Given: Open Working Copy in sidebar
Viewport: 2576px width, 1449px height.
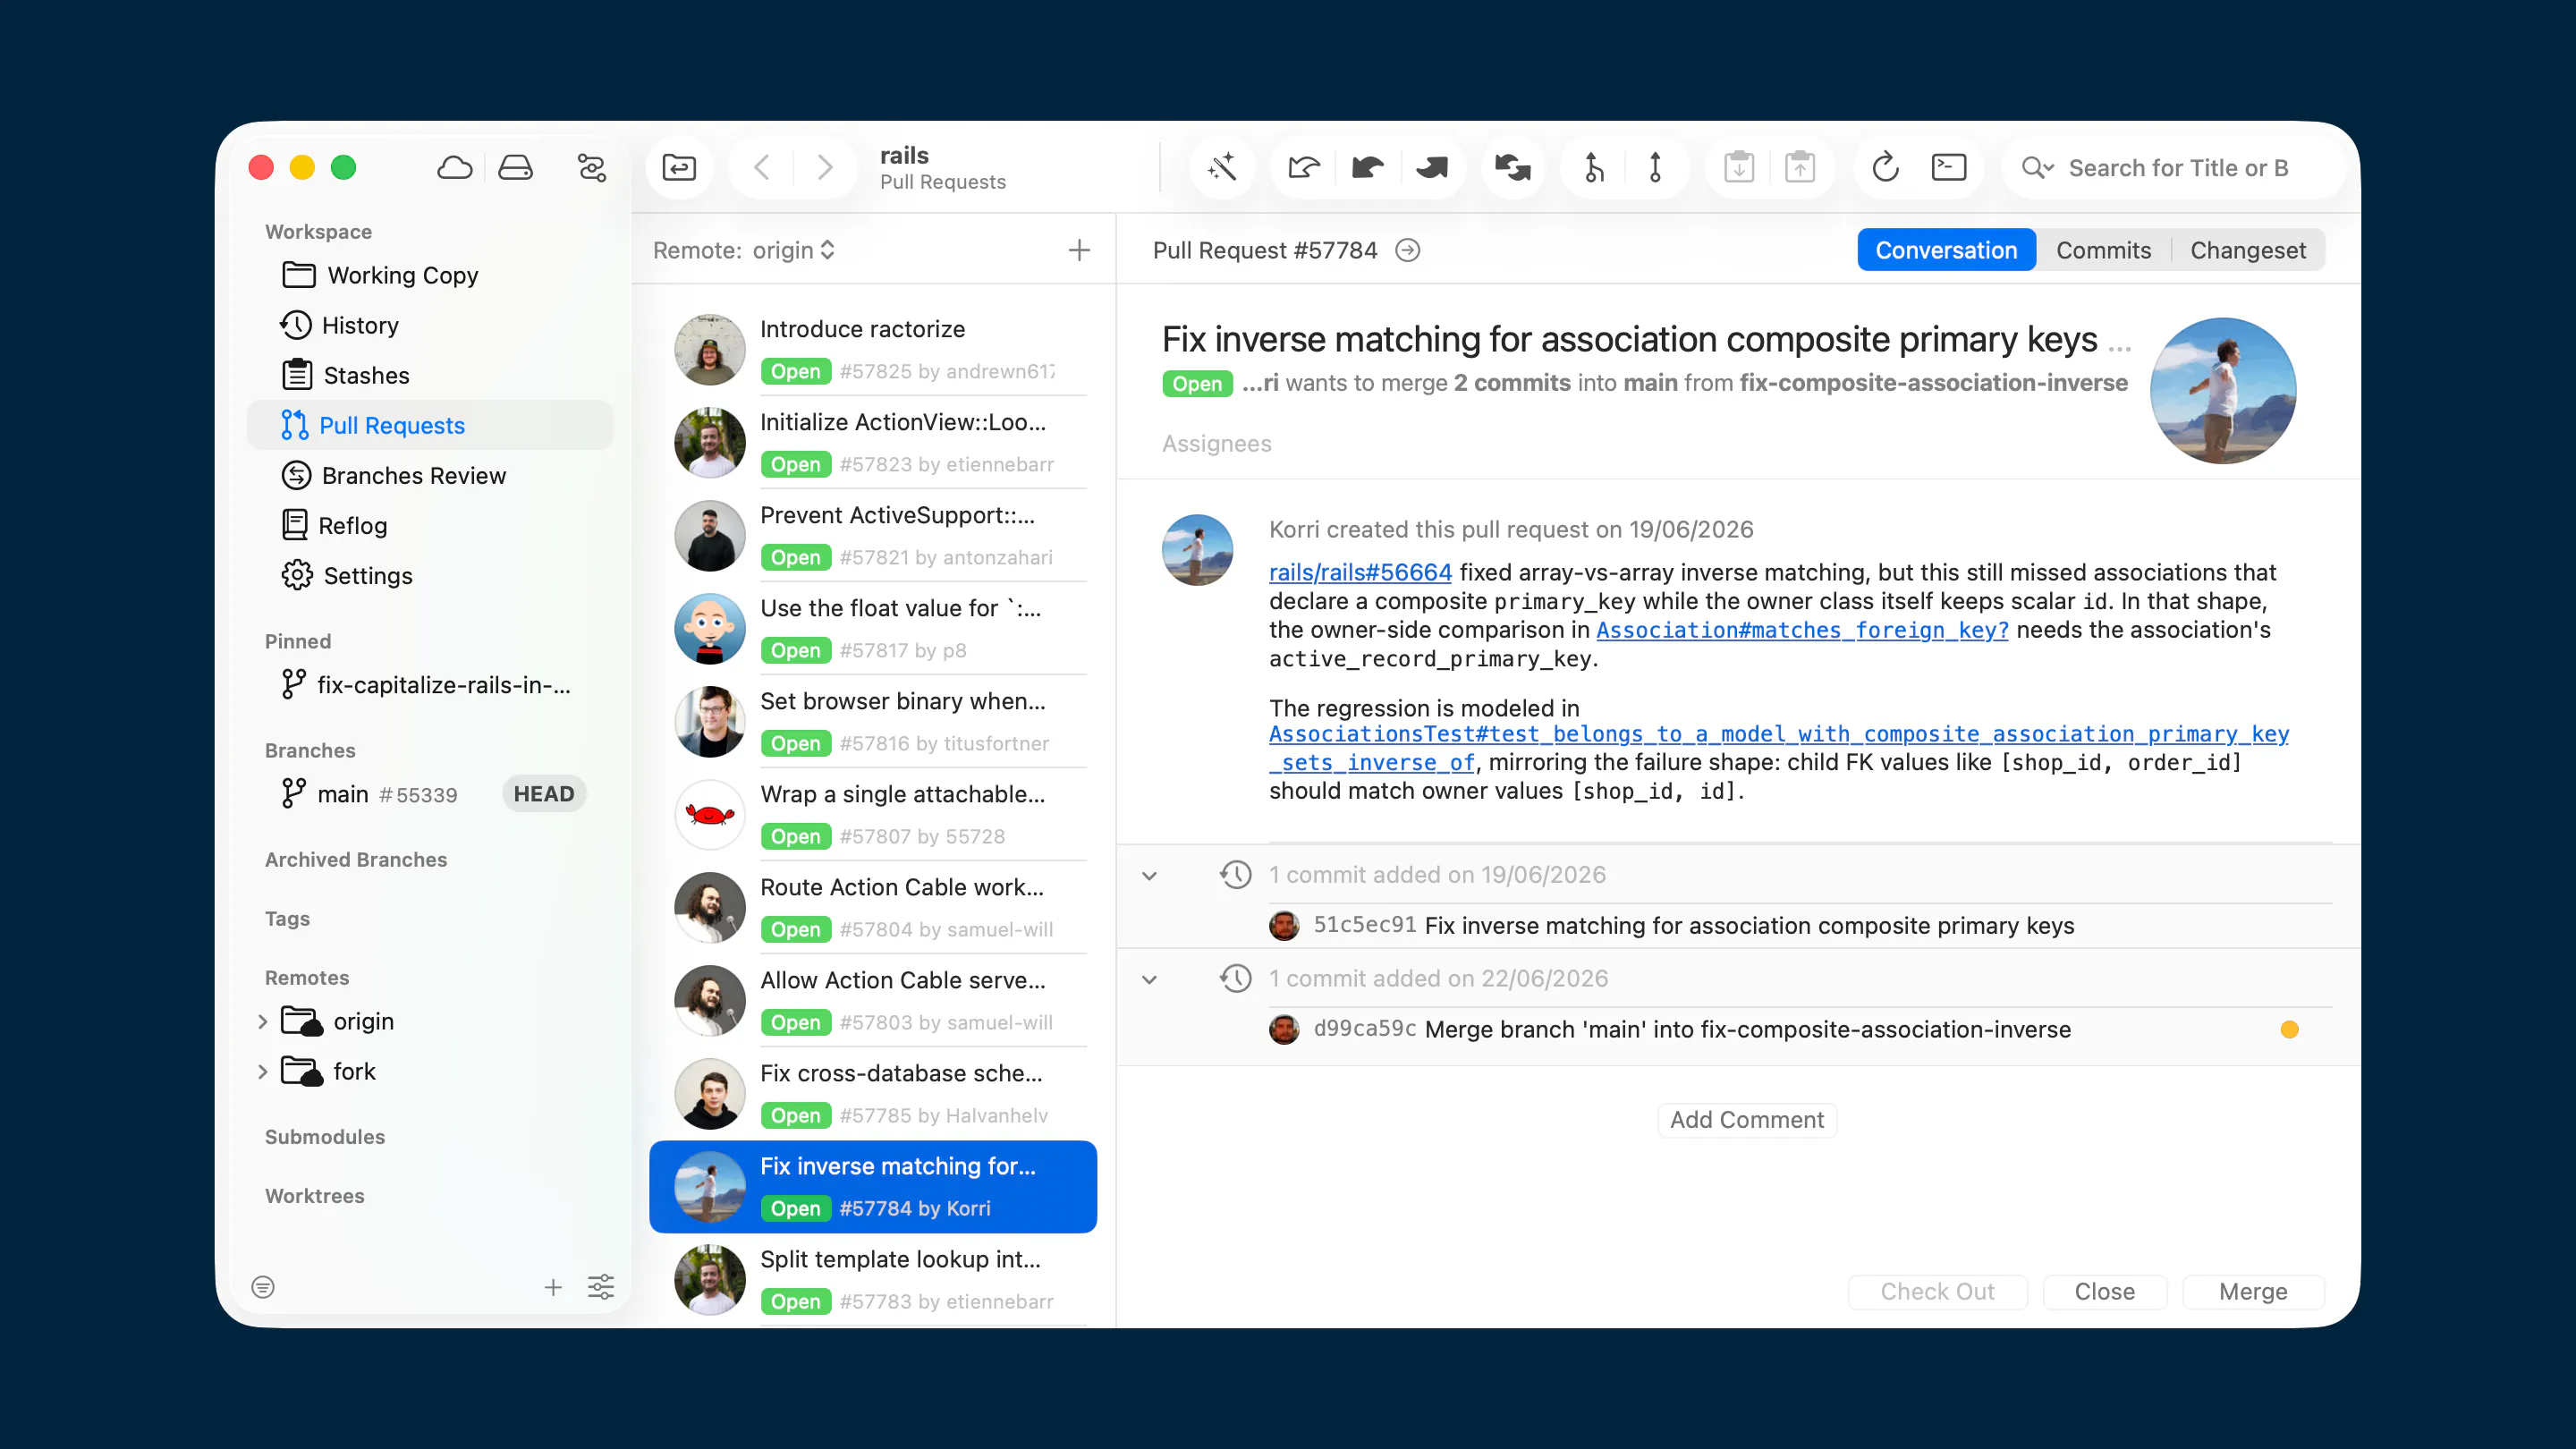Looking at the screenshot, I should tap(430, 275).
